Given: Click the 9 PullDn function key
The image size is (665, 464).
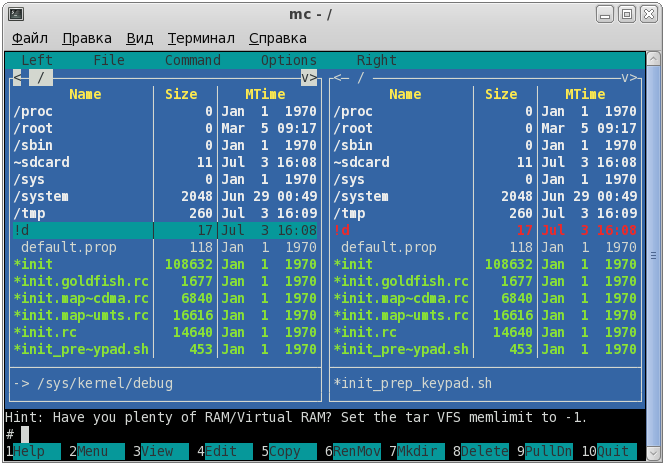Looking at the screenshot, I should click(x=545, y=451).
